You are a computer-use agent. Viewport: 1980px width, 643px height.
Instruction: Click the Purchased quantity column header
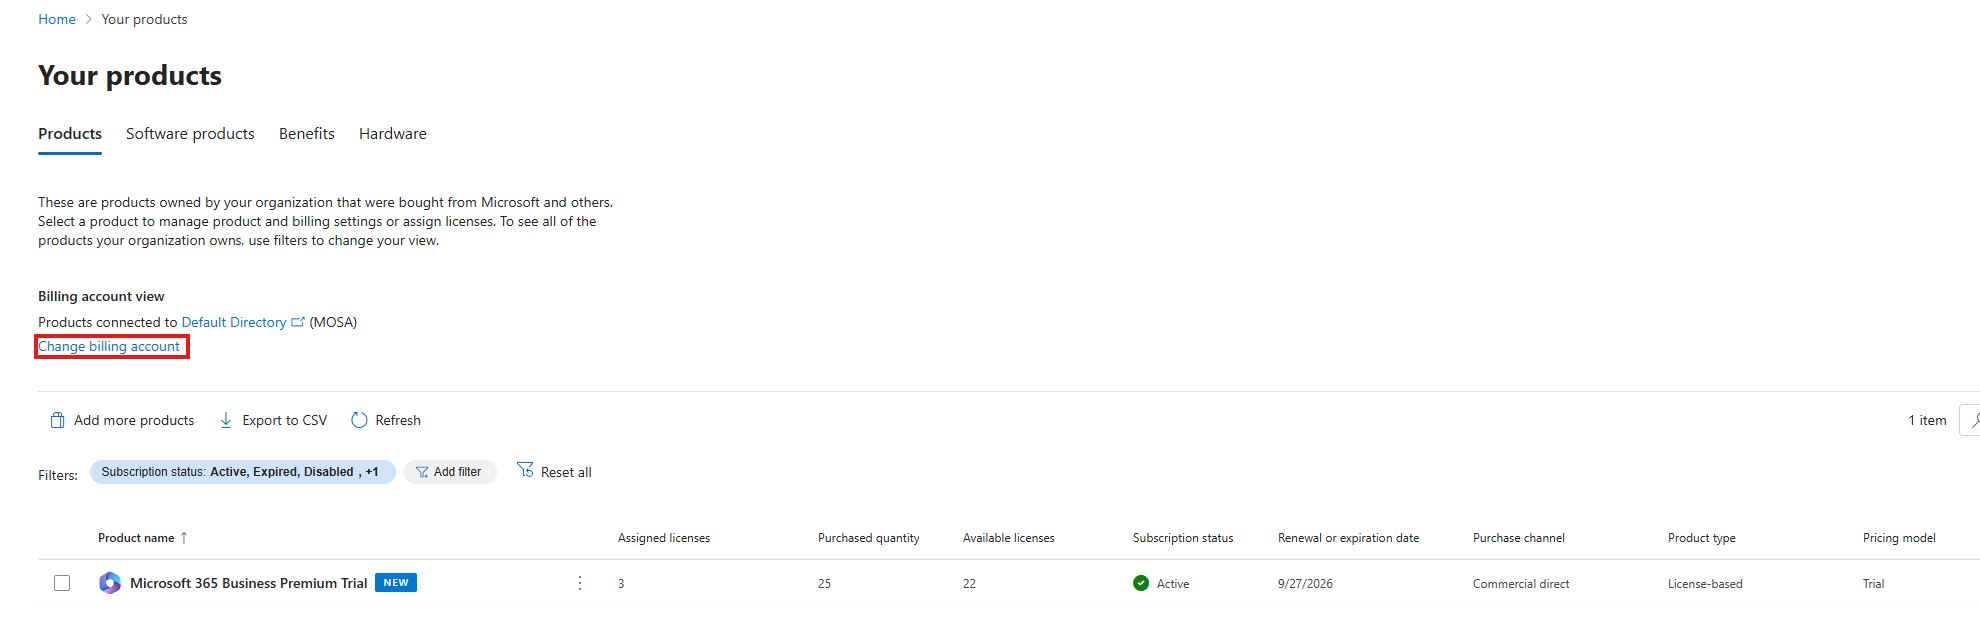click(x=869, y=538)
